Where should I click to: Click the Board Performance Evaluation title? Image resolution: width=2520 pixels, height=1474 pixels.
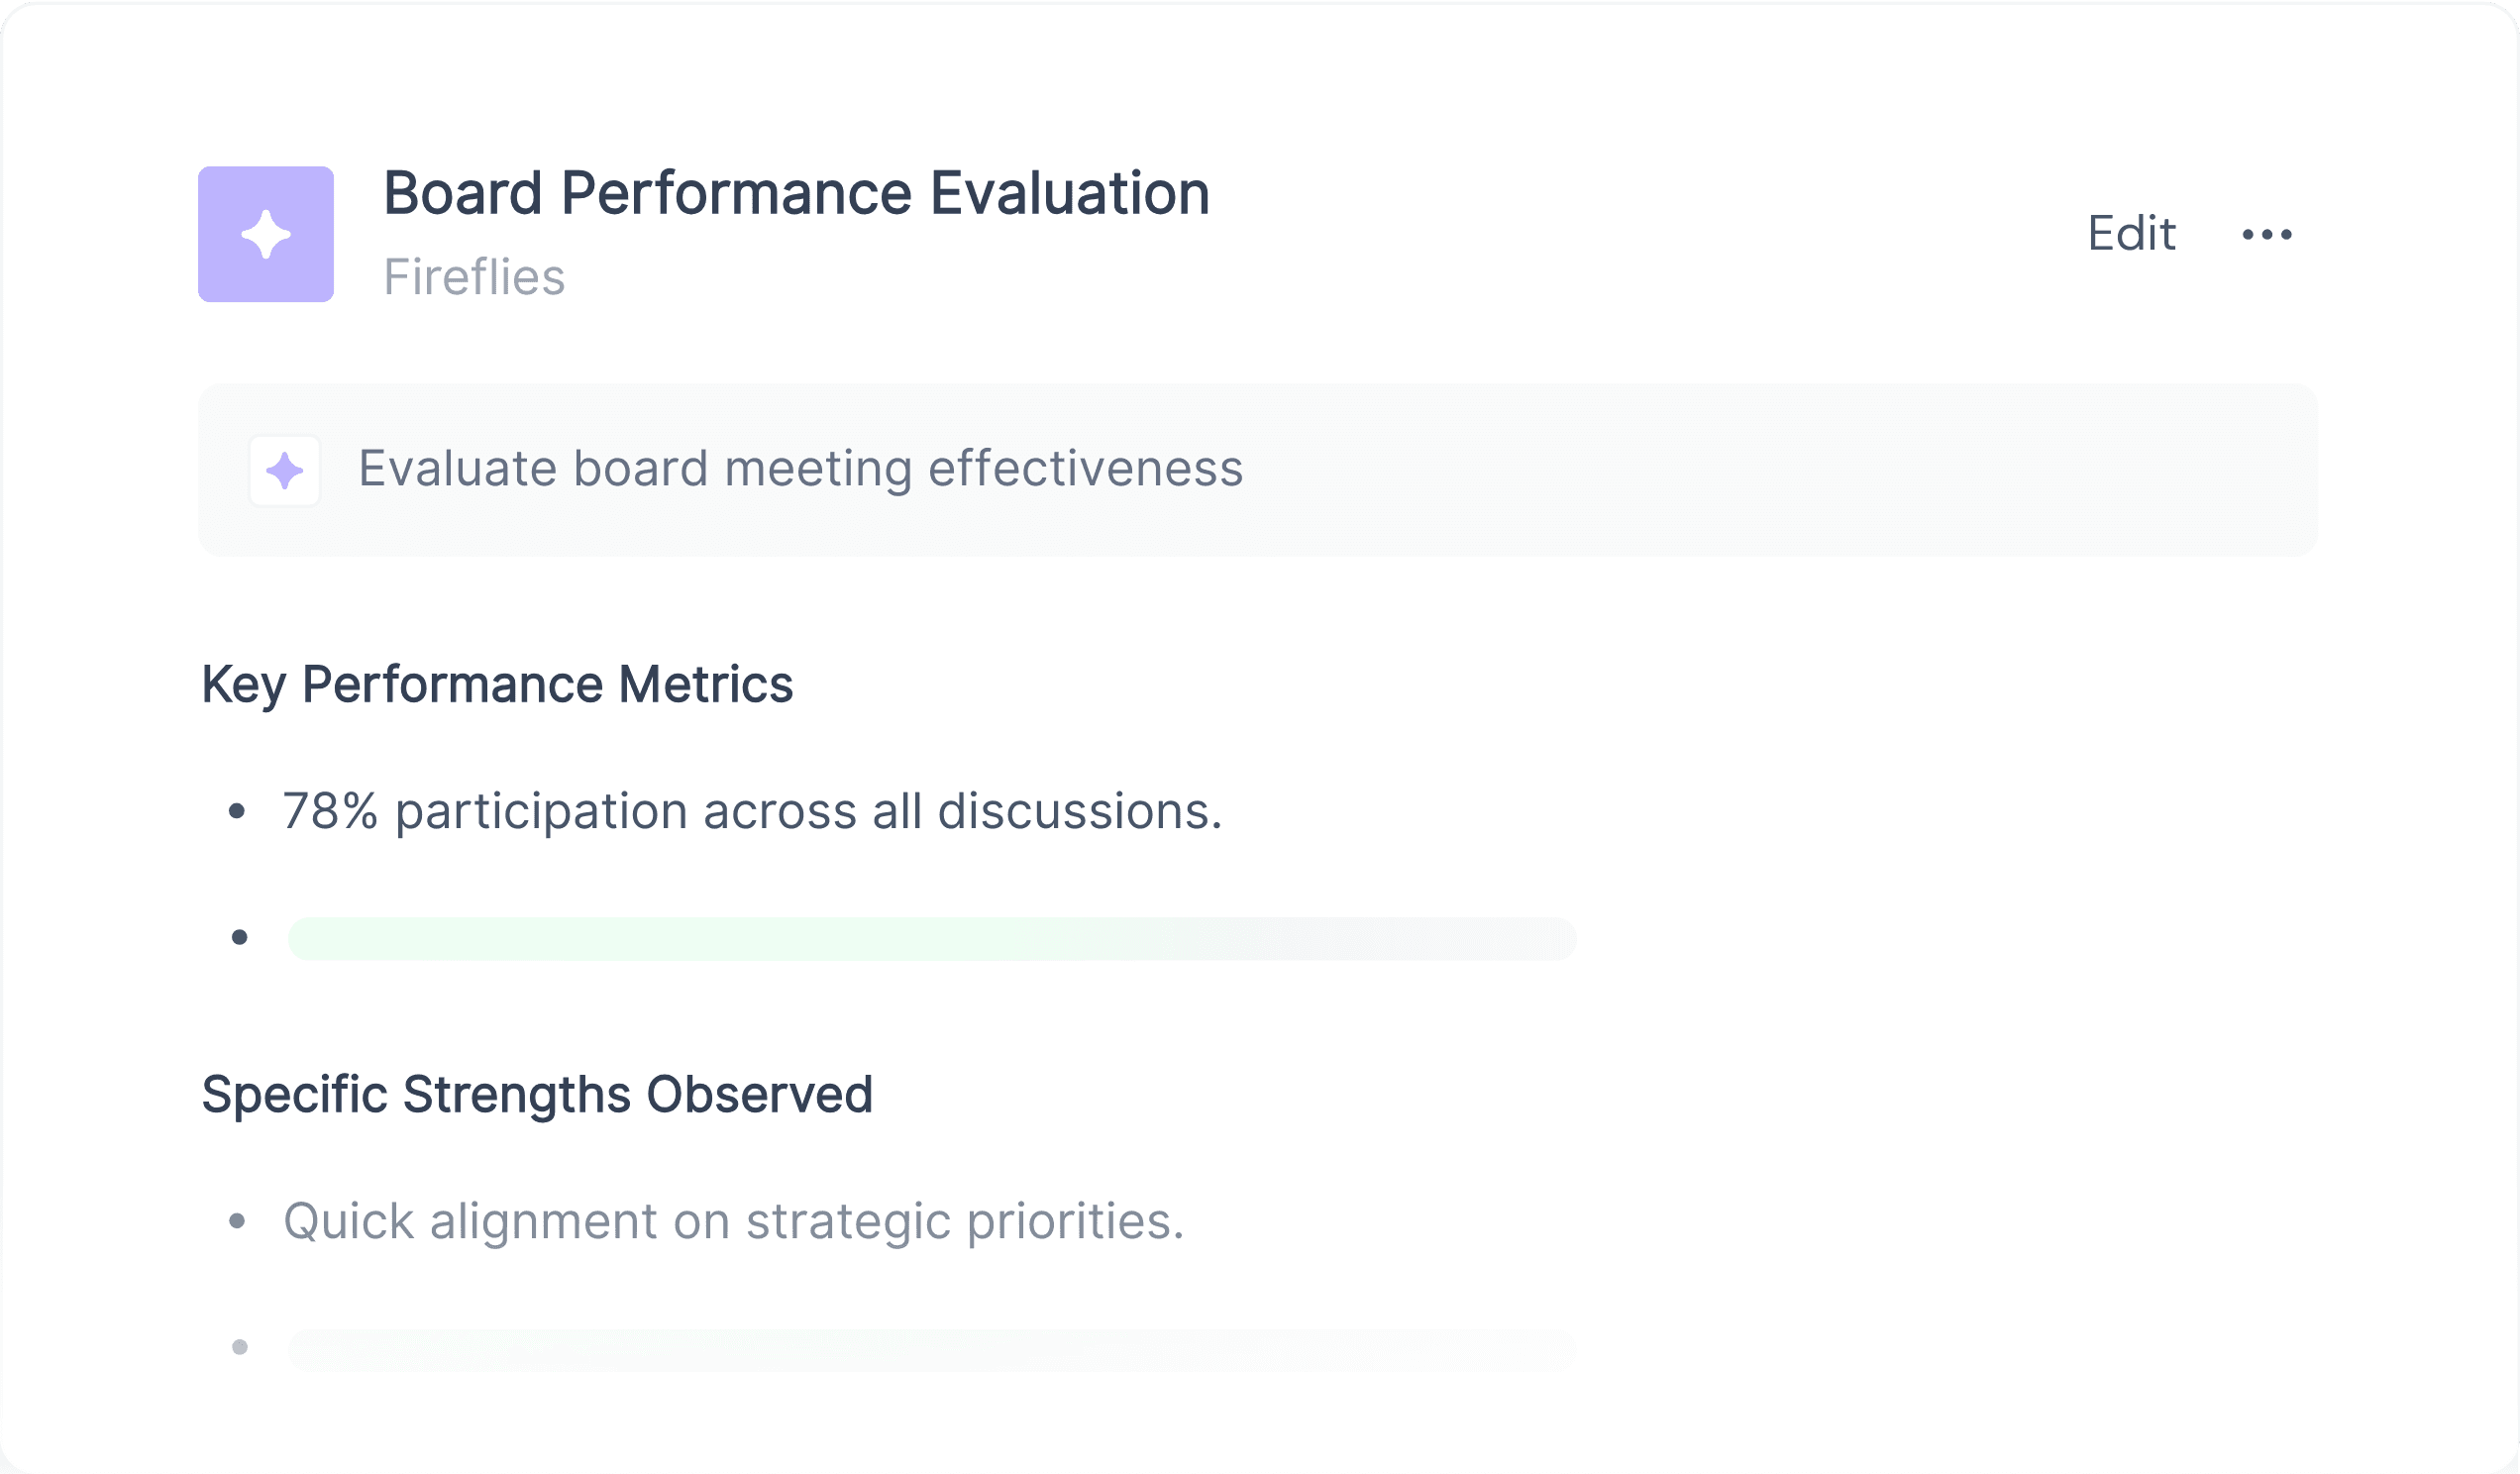(796, 193)
